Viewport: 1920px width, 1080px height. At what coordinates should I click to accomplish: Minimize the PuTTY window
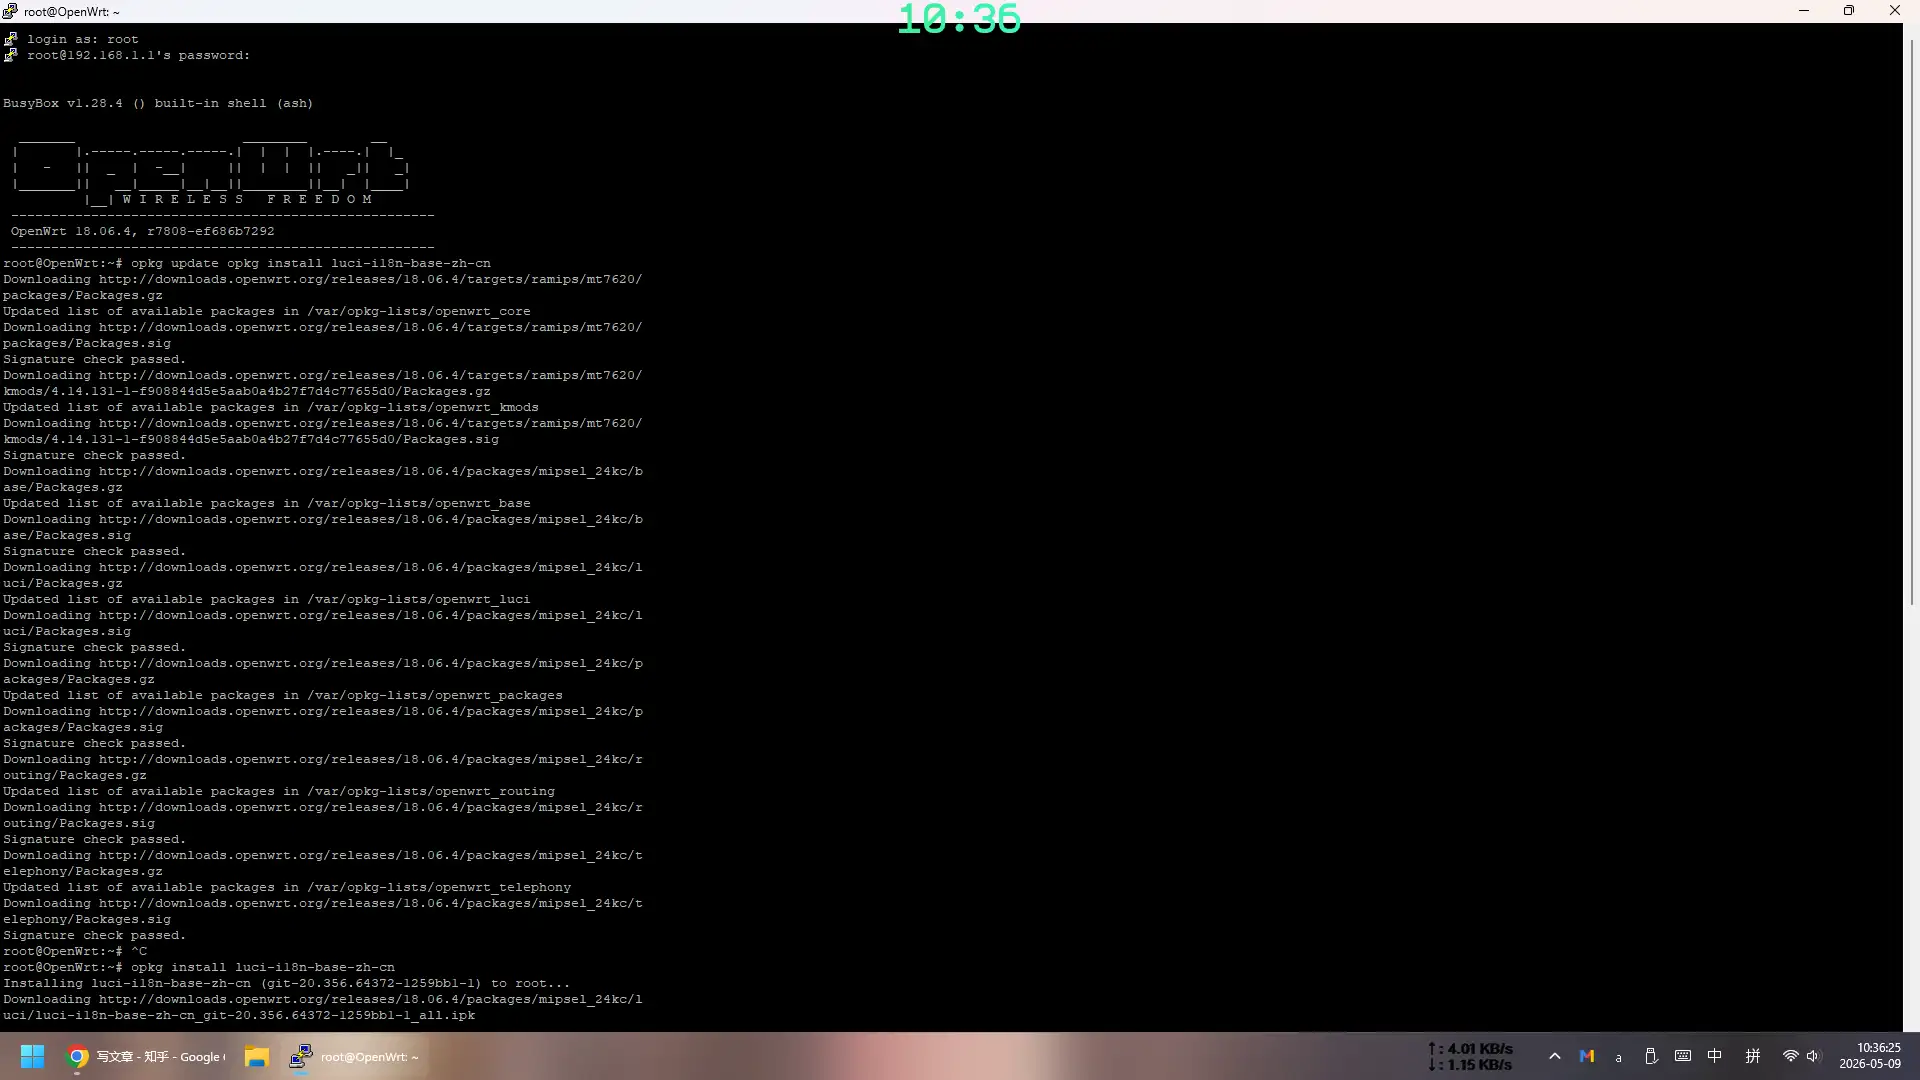tap(1804, 11)
